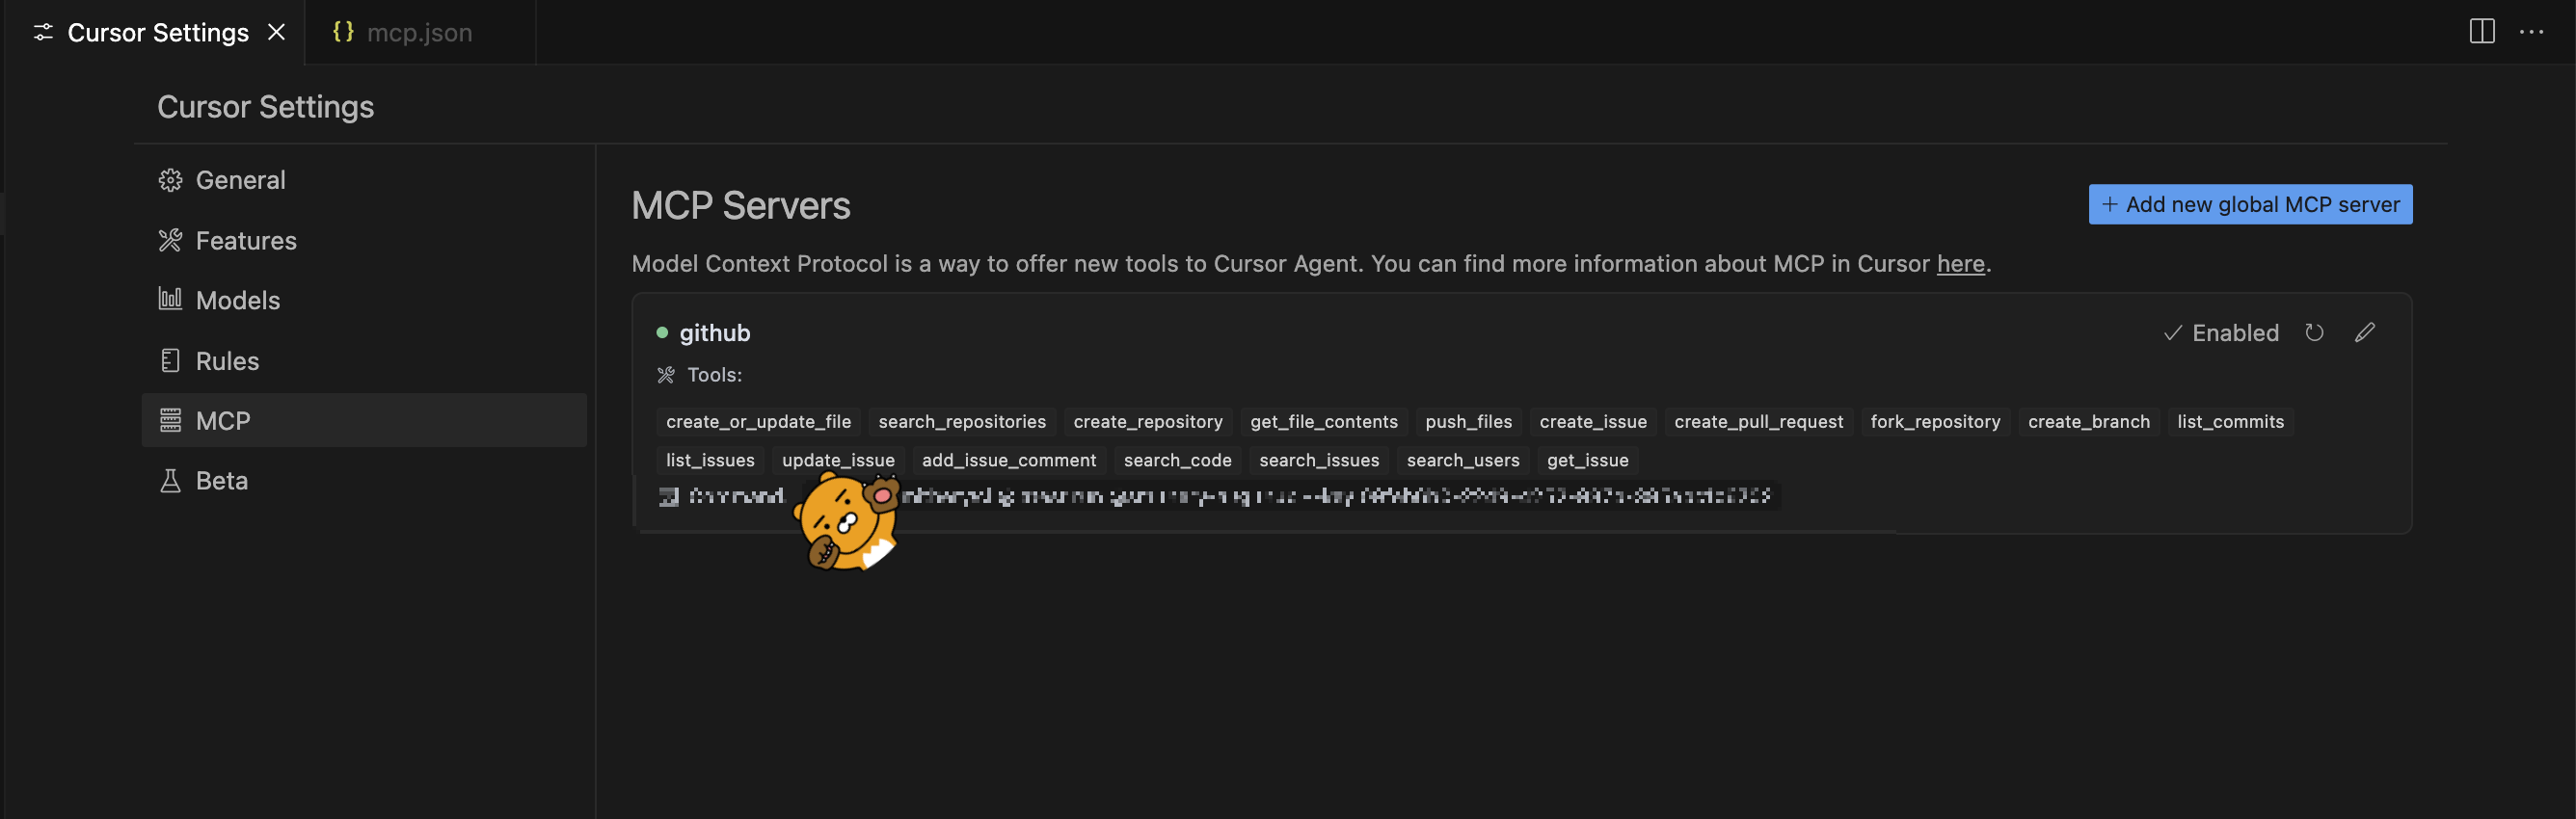Click the search_repositories tool tag
This screenshot has height=819, width=2576.
click(962, 421)
